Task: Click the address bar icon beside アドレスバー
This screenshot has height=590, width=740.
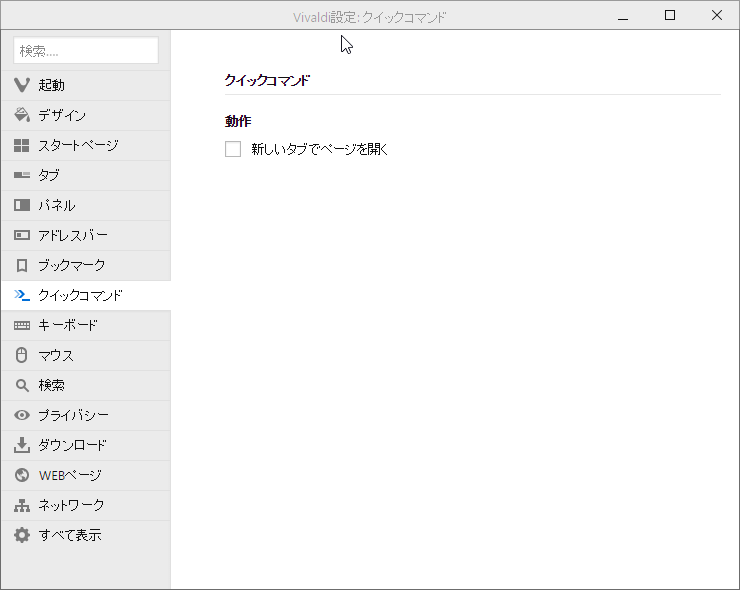Action: (22, 235)
